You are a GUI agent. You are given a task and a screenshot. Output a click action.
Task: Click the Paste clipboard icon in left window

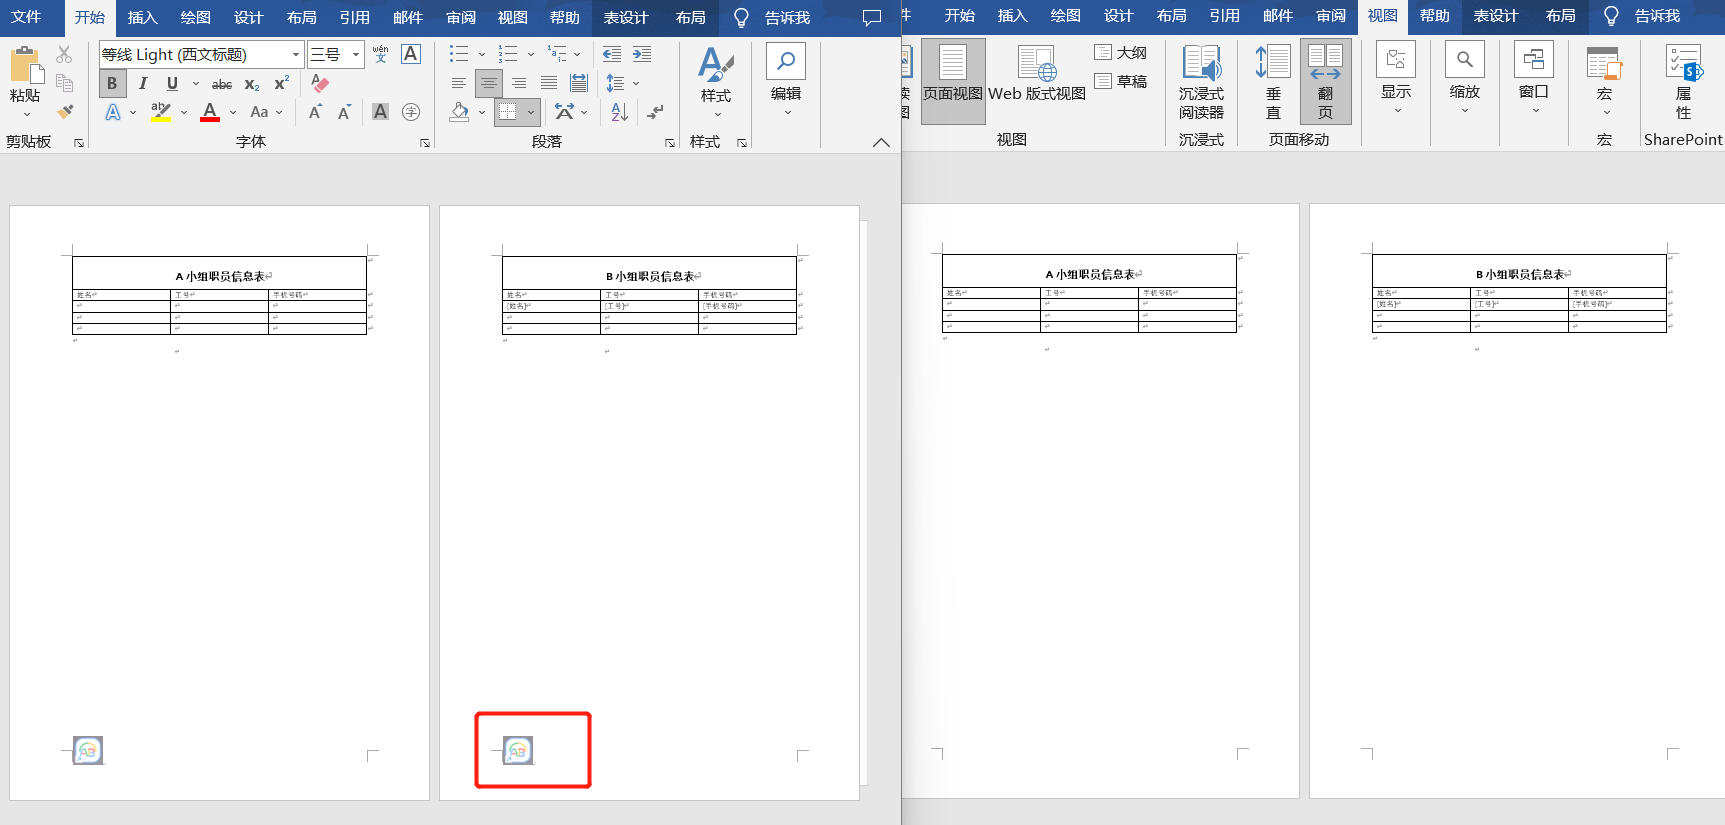(26, 66)
